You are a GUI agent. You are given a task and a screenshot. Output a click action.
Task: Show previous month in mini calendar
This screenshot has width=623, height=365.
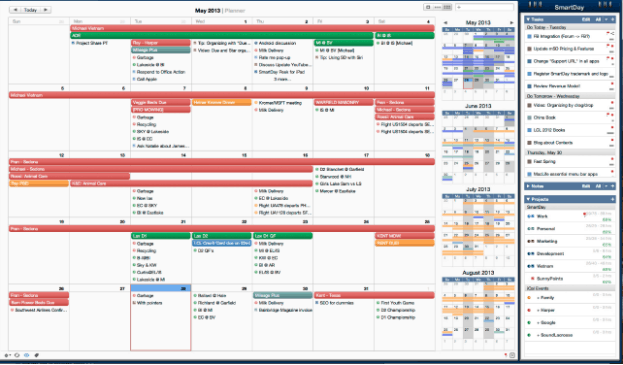[x=445, y=23]
